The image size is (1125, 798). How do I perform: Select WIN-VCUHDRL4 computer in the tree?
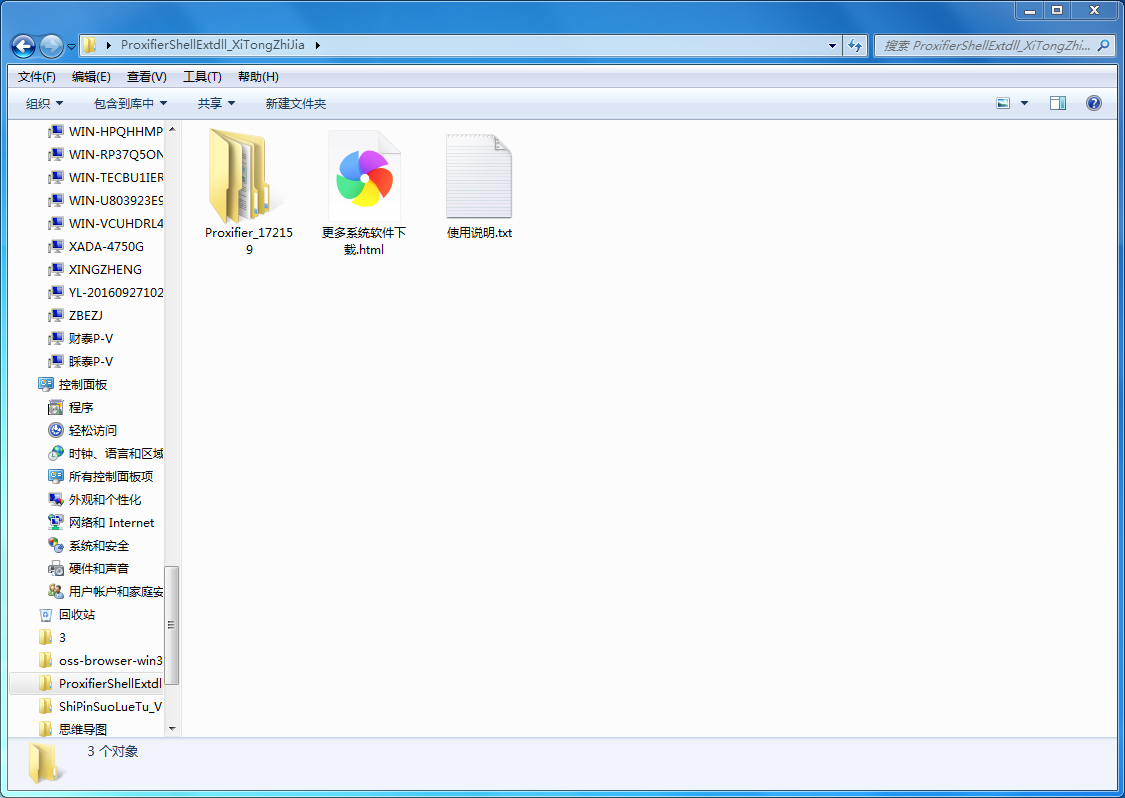click(105, 223)
